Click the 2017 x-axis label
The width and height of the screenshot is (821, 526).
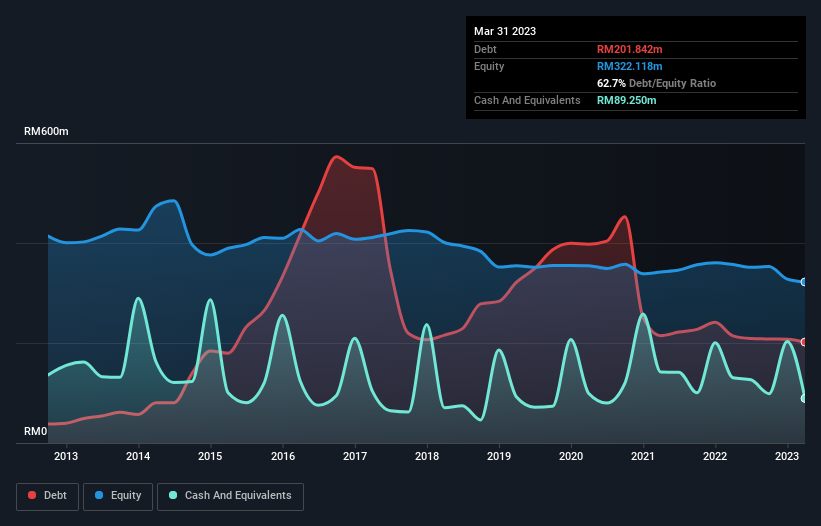(x=355, y=456)
